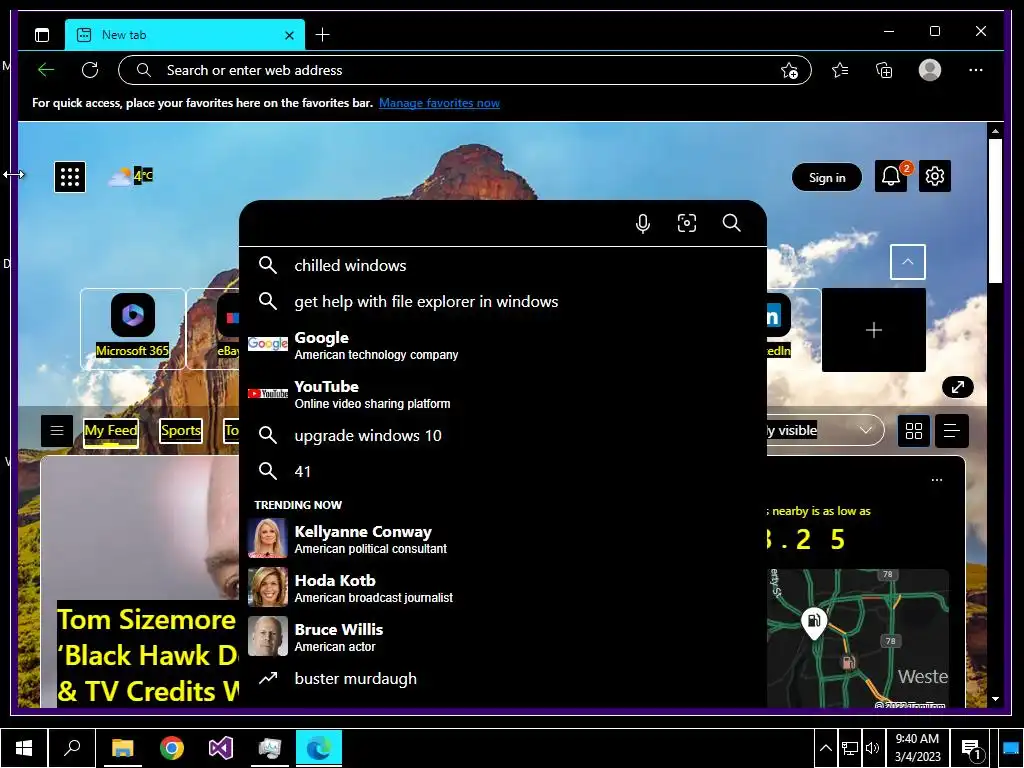This screenshot has width=1024, height=768.
Task: Expand background image with arrows icon
Action: point(958,387)
